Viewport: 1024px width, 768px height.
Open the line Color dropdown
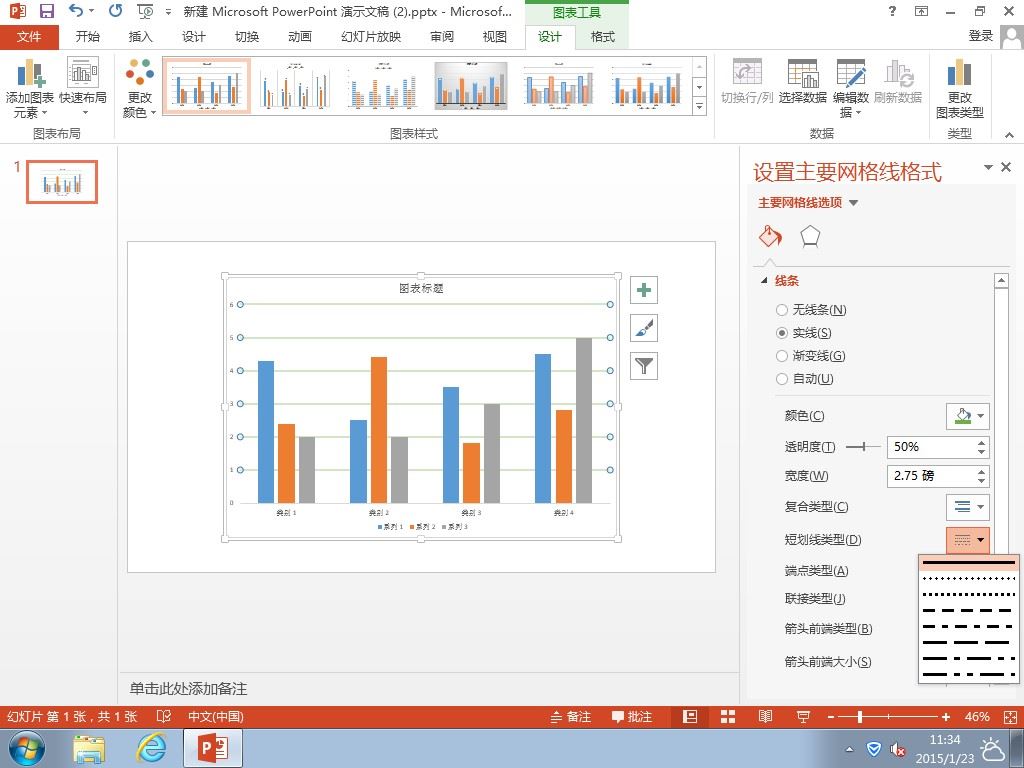click(968, 416)
